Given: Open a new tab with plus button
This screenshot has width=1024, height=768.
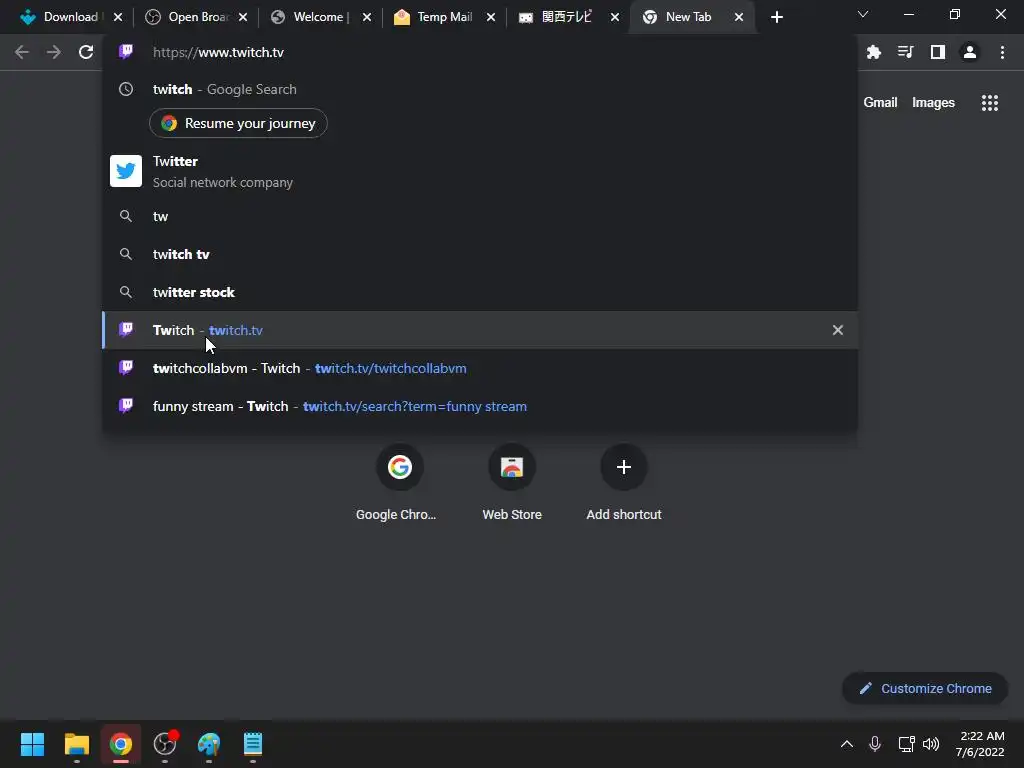Looking at the screenshot, I should pyautogui.click(x=776, y=18).
